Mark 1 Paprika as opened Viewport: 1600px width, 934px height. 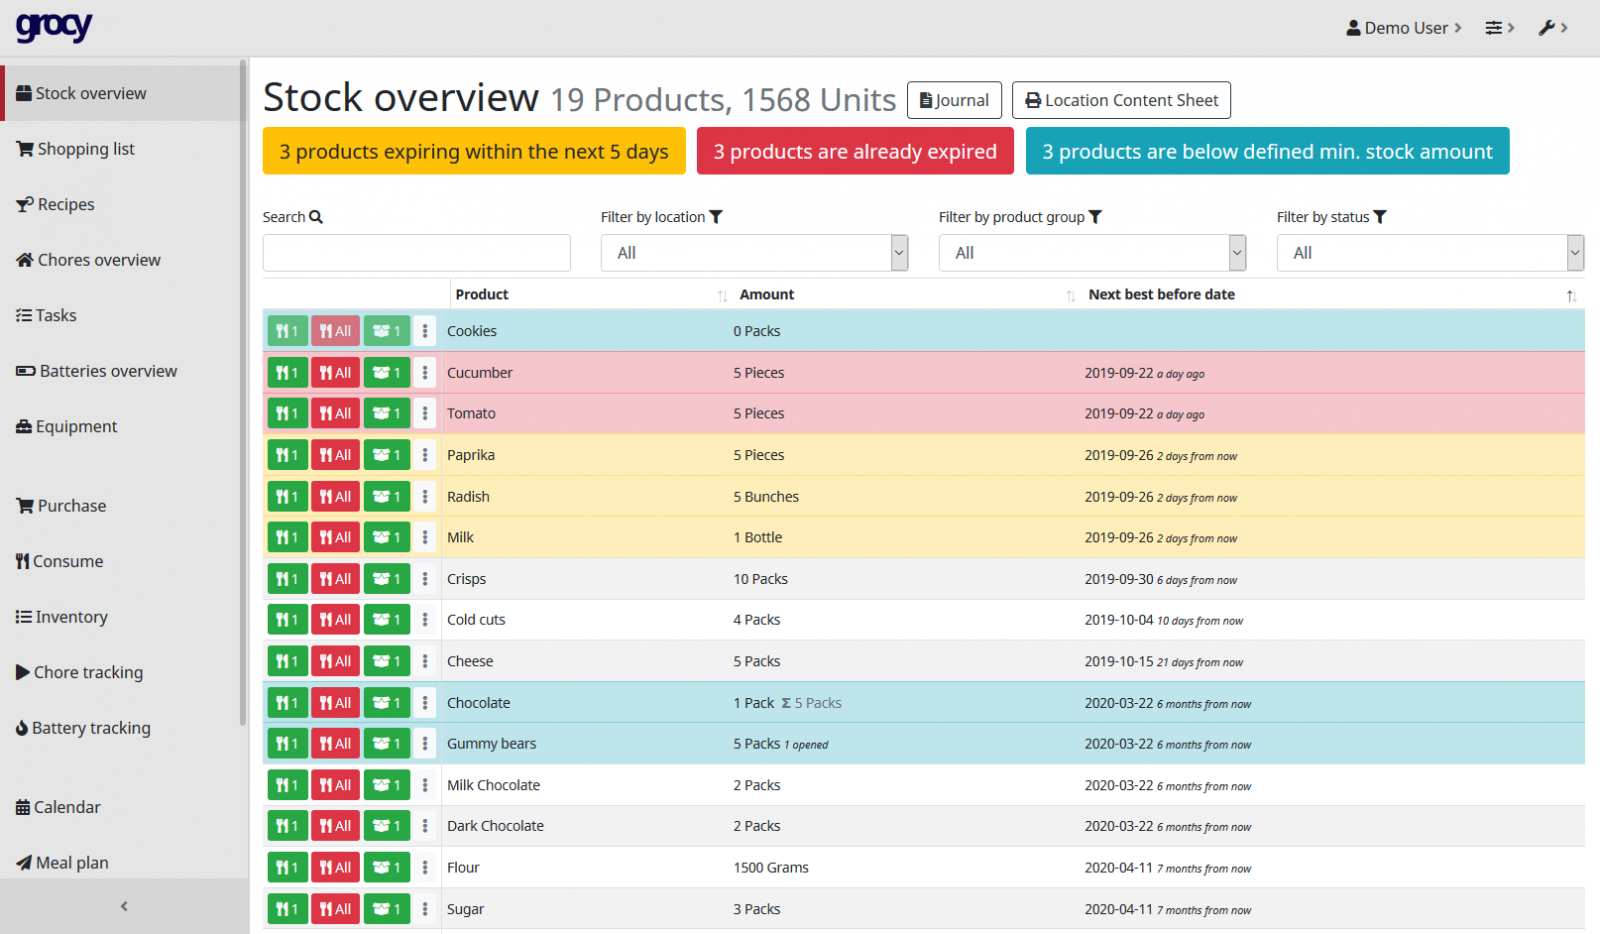click(386, 456)
